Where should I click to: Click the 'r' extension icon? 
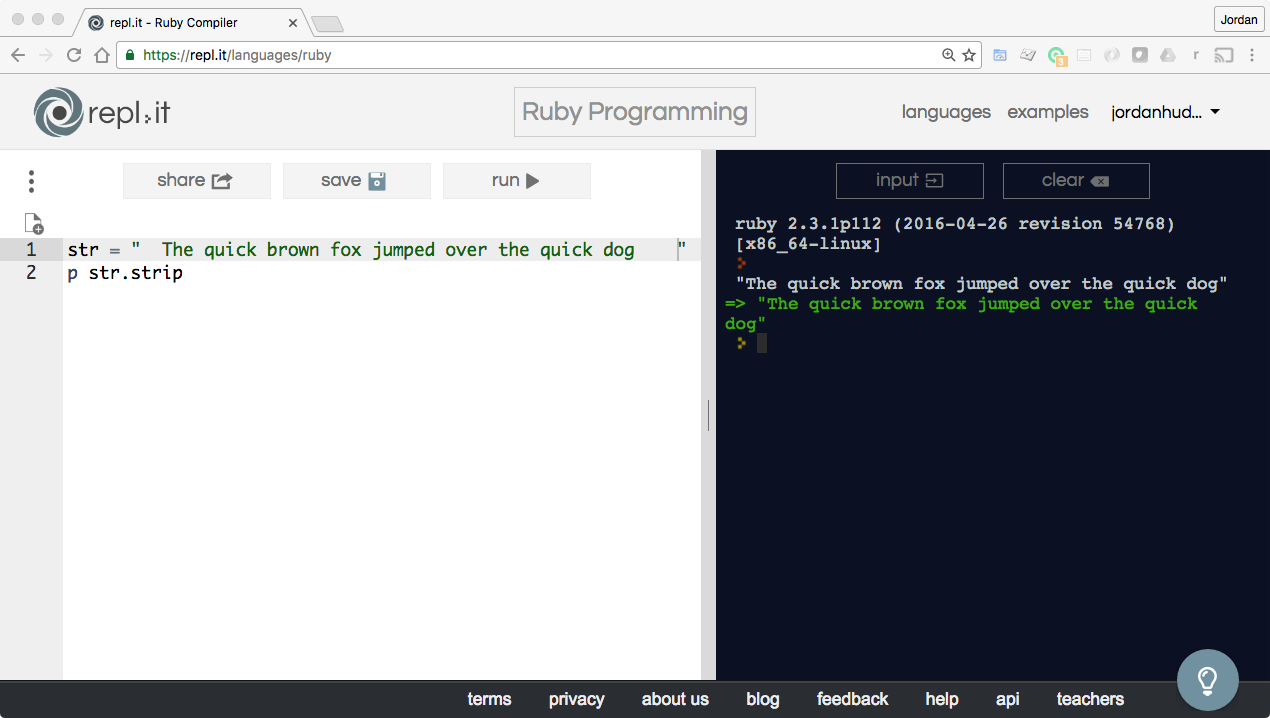(x=1195, y=56)
